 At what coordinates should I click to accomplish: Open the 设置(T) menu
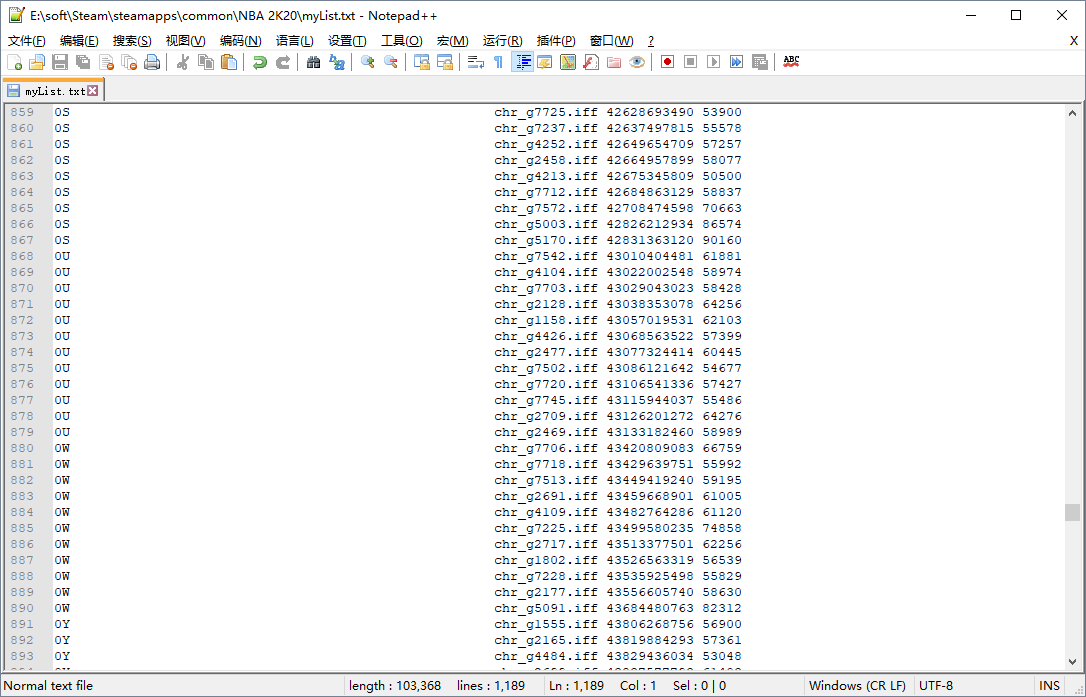347,41
